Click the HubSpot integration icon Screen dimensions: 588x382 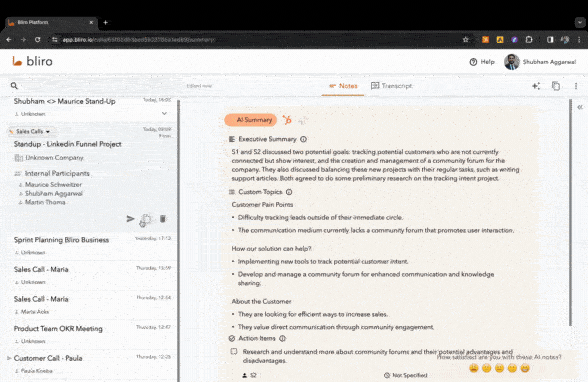coord(287,120)
